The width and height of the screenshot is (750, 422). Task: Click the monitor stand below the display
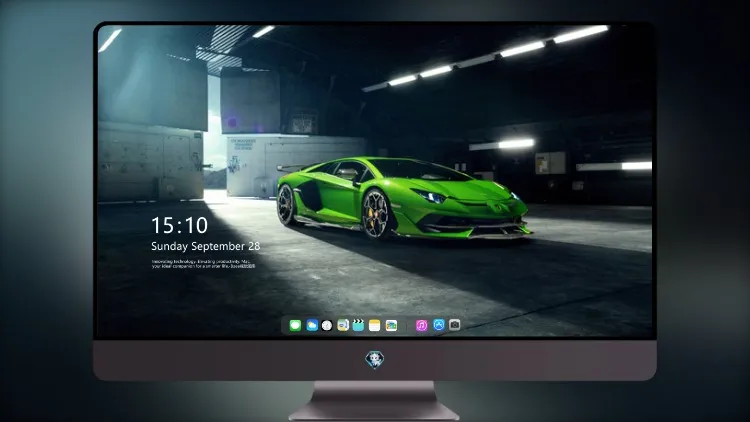tap(374, 401)
